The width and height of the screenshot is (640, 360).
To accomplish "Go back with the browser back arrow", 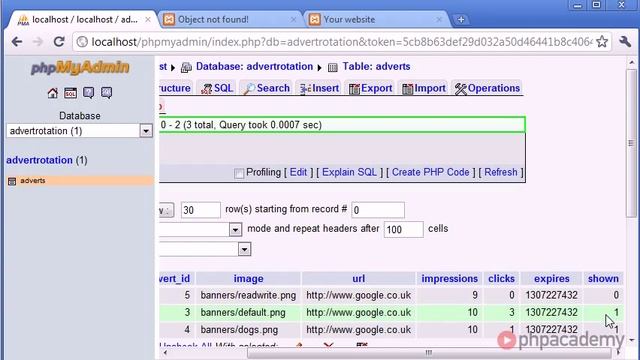I will coord(17,42).
